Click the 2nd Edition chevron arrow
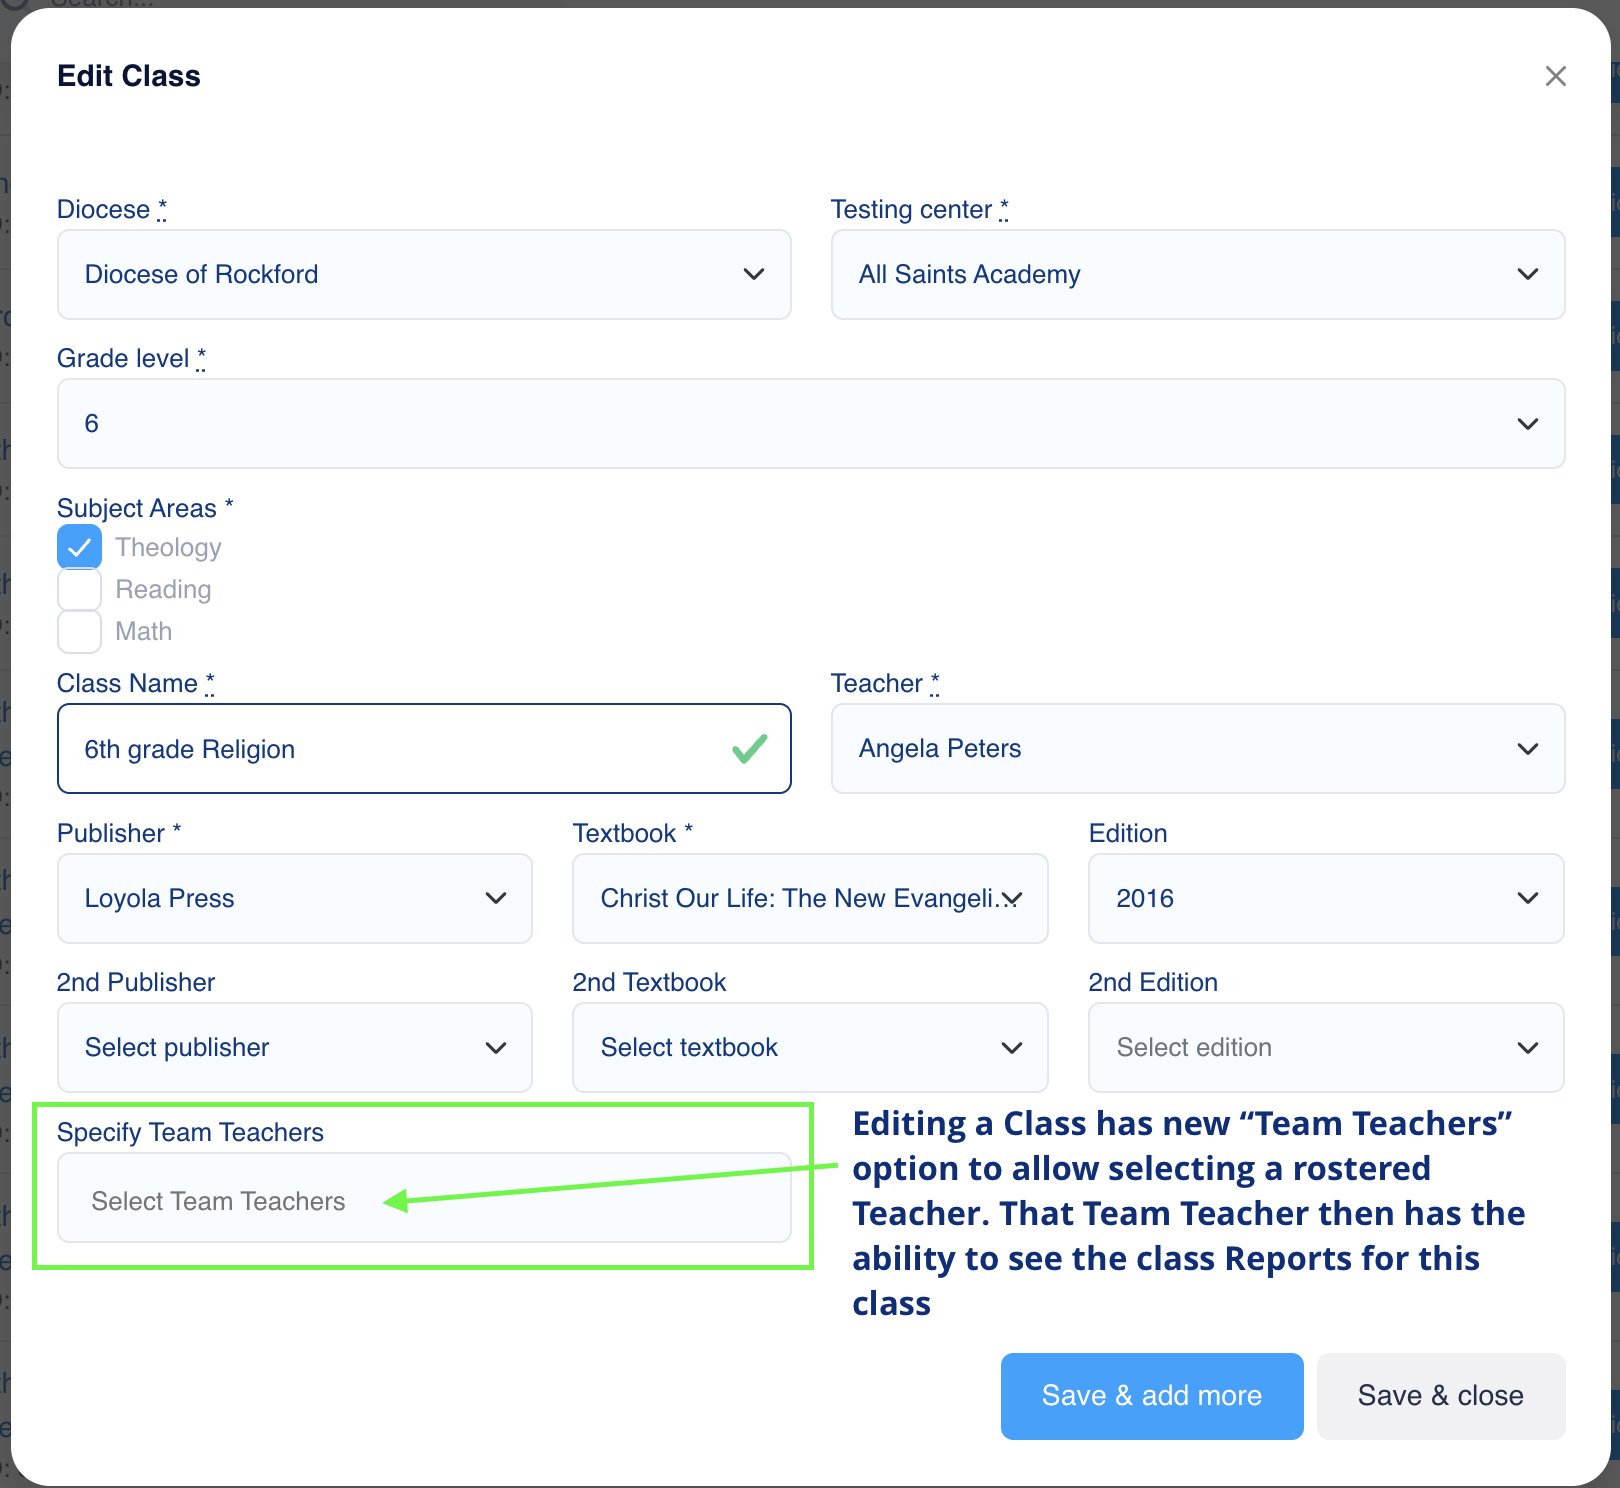1620x1488 pixels. 1527,1048
